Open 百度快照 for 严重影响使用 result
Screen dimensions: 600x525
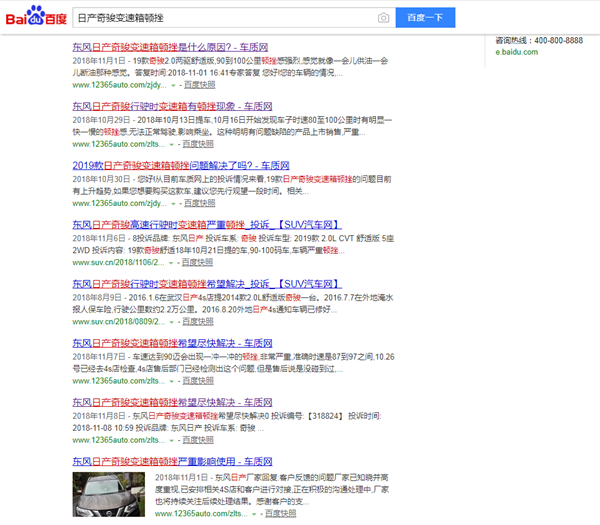[280, 514]
